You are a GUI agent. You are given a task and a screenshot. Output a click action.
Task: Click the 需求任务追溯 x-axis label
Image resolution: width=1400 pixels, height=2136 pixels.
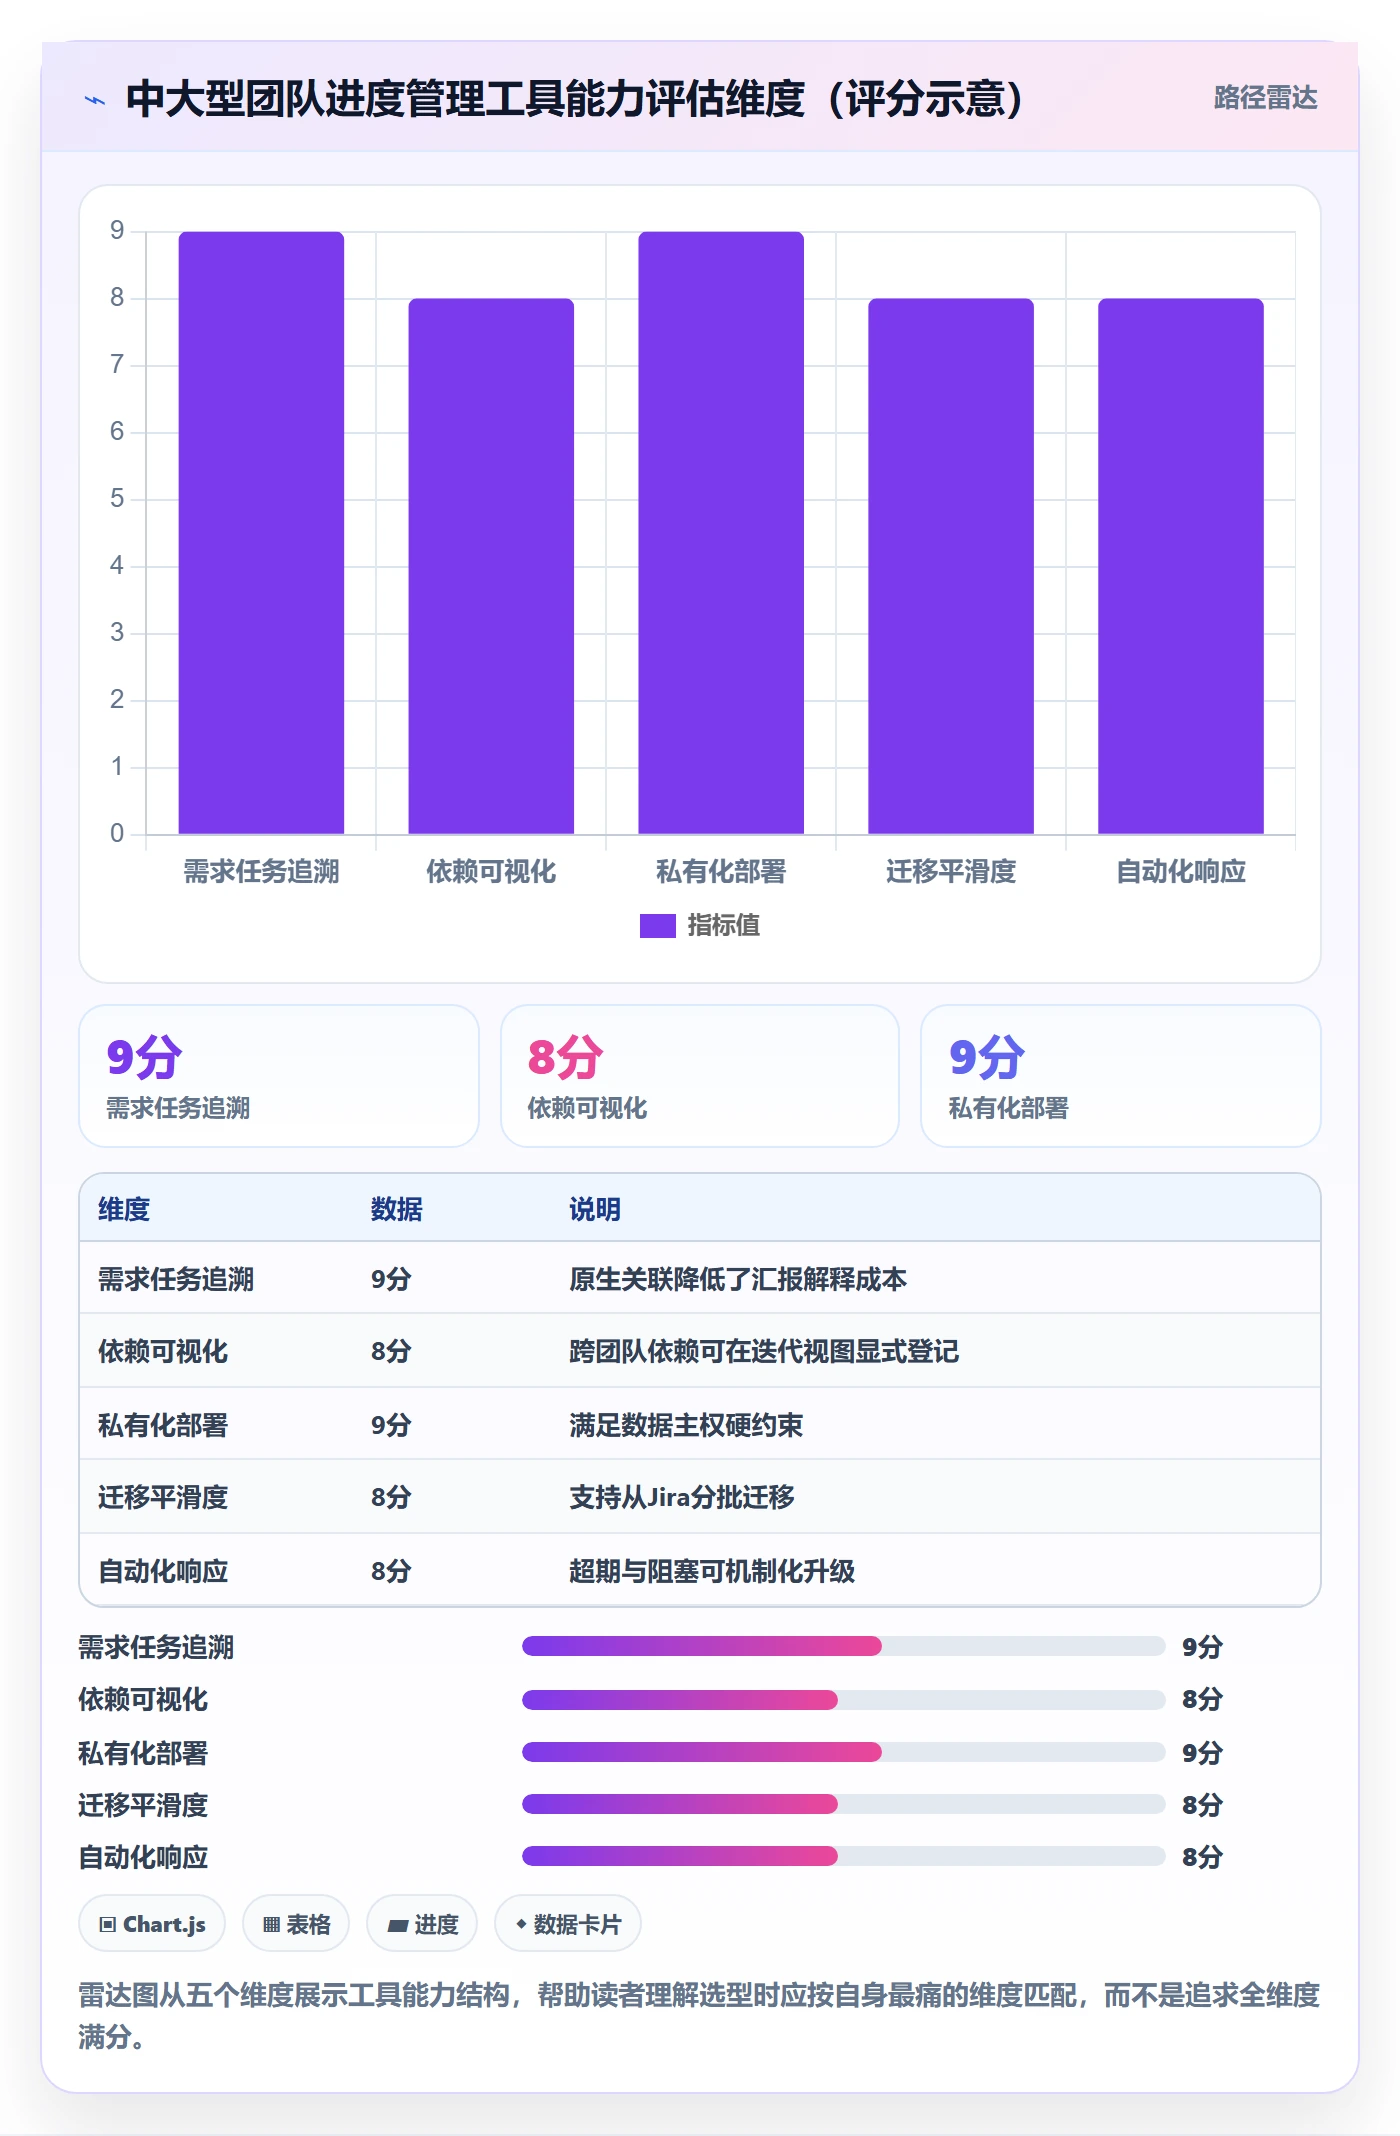(261, 872)
